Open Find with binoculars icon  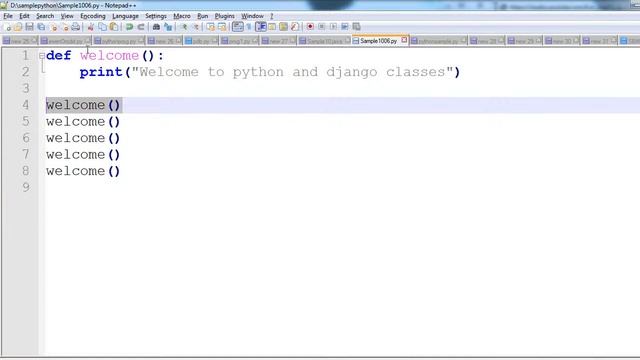(x=156, y=27)
